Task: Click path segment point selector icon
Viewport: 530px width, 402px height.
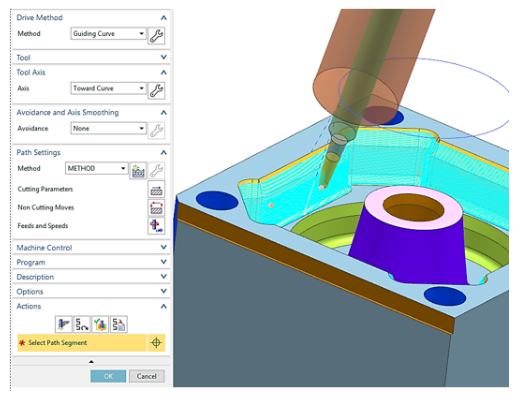Action: point(156,343)
